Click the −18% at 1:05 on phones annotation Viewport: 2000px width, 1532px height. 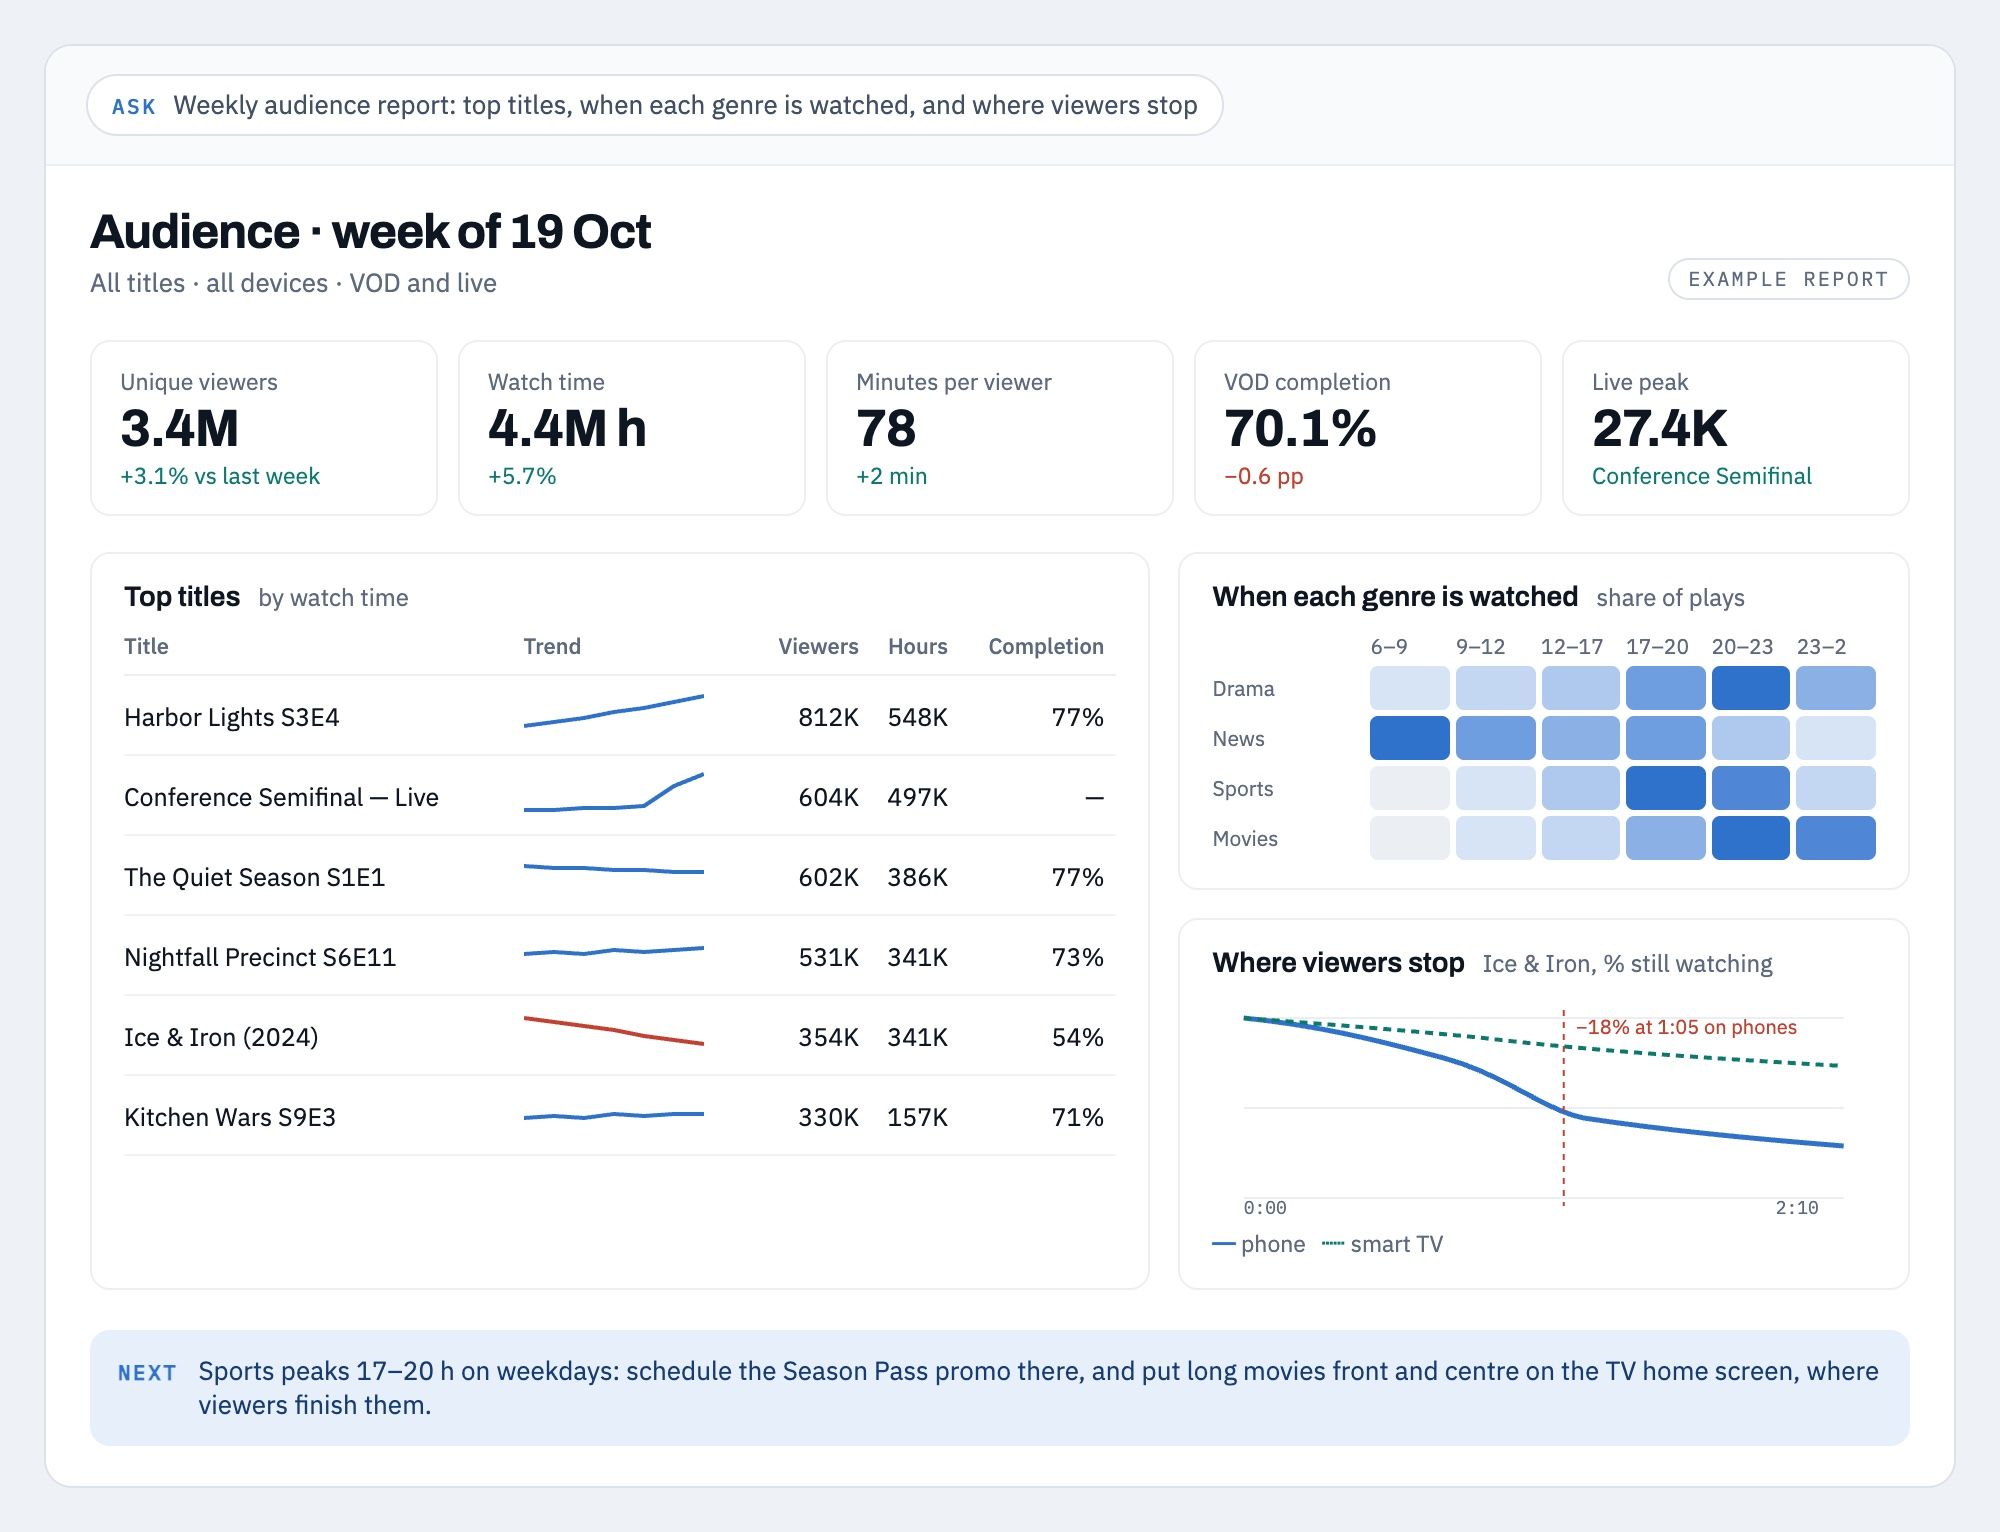pyautogui.click(x=1686, y=1027)
